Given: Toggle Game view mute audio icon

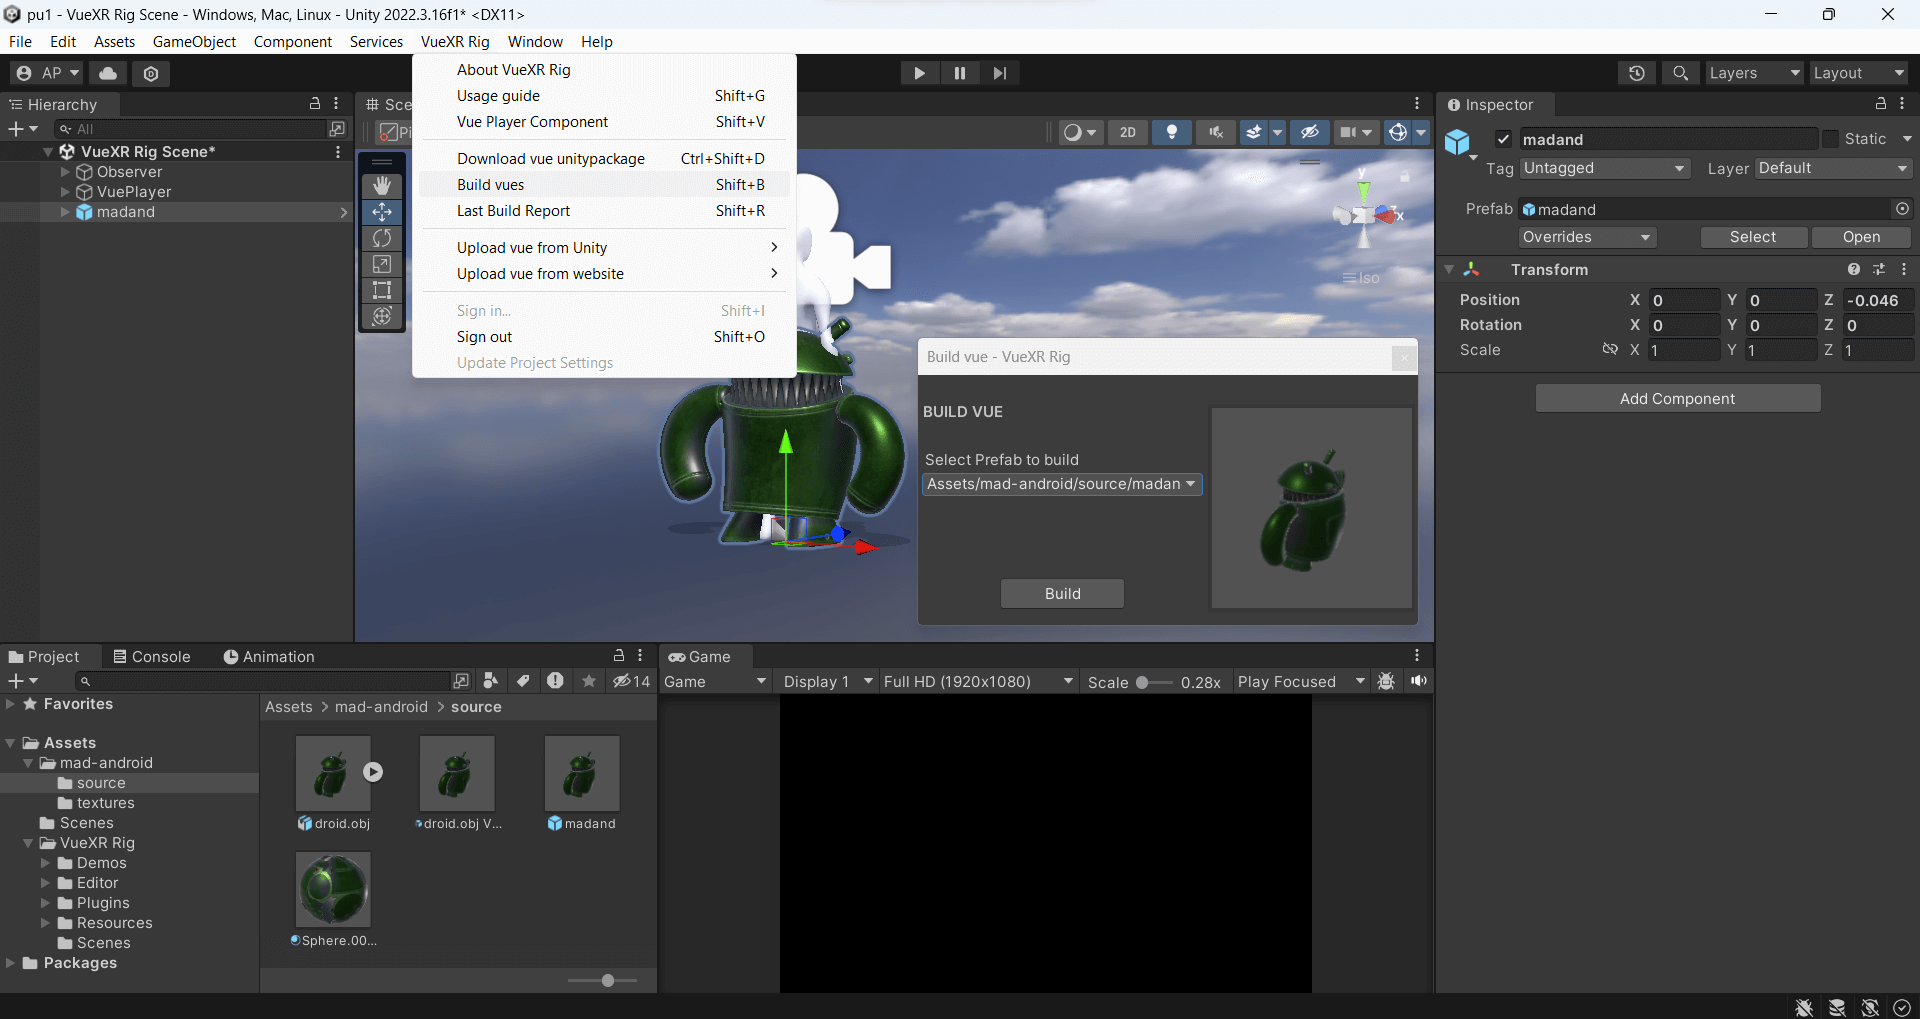Looking at the screenshot, I should 1419,681.
